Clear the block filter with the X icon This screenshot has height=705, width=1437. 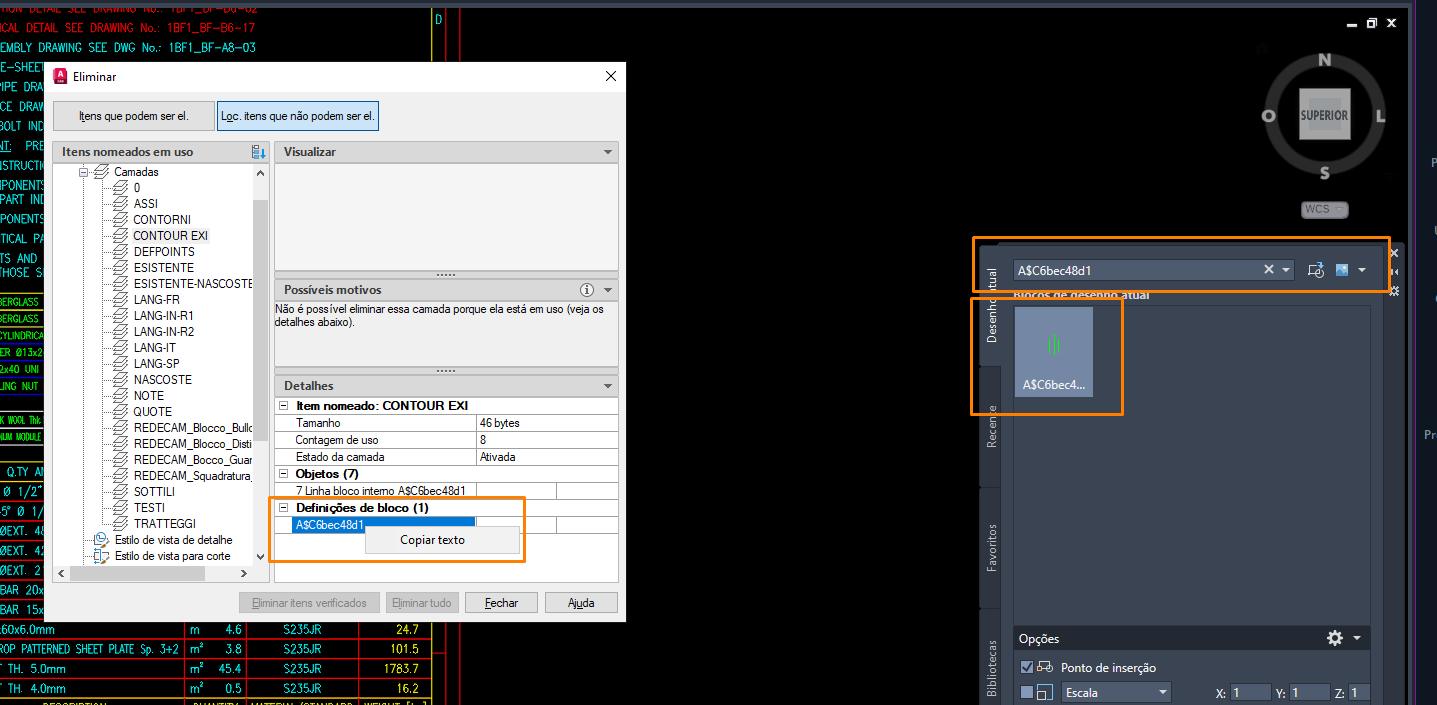tap(1269, 270)
